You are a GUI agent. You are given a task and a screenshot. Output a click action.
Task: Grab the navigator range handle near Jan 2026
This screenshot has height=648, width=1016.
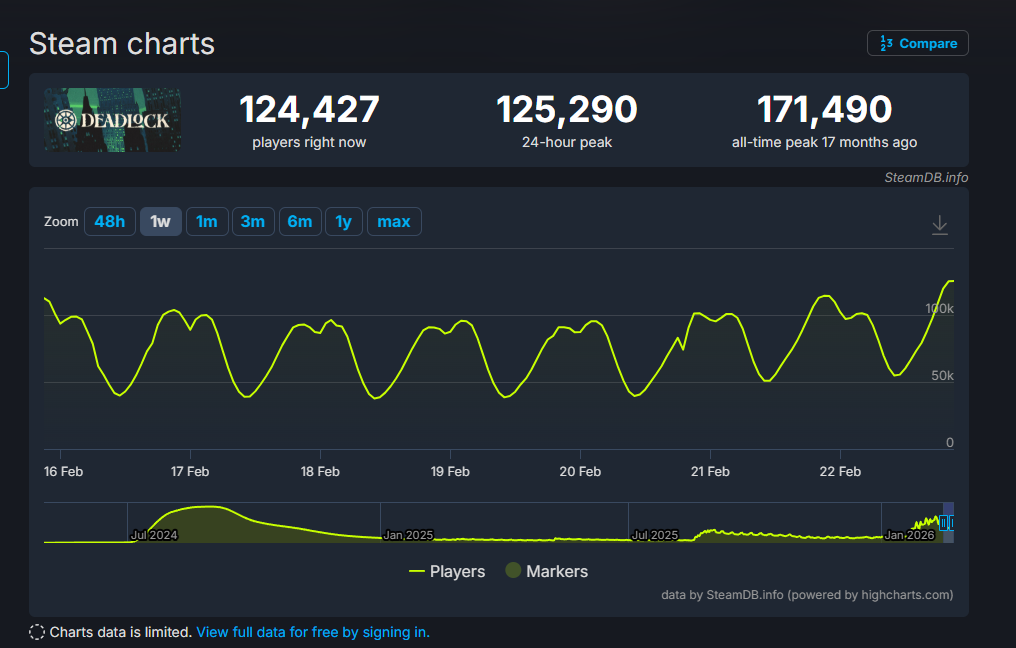tap(944, 522)
